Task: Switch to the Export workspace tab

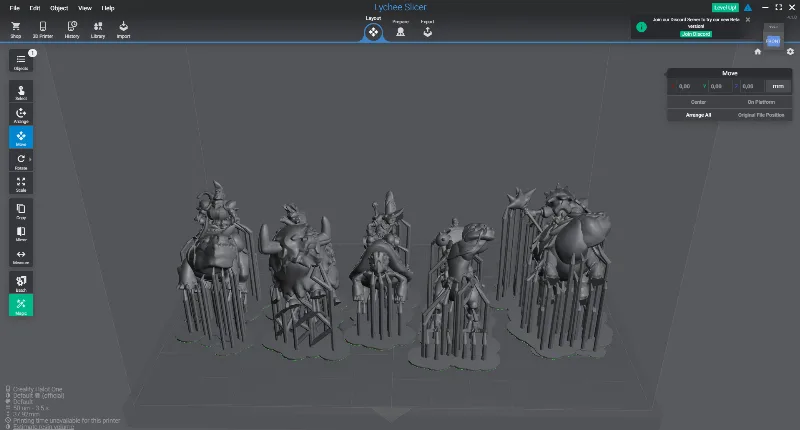Action: (428, 30)
